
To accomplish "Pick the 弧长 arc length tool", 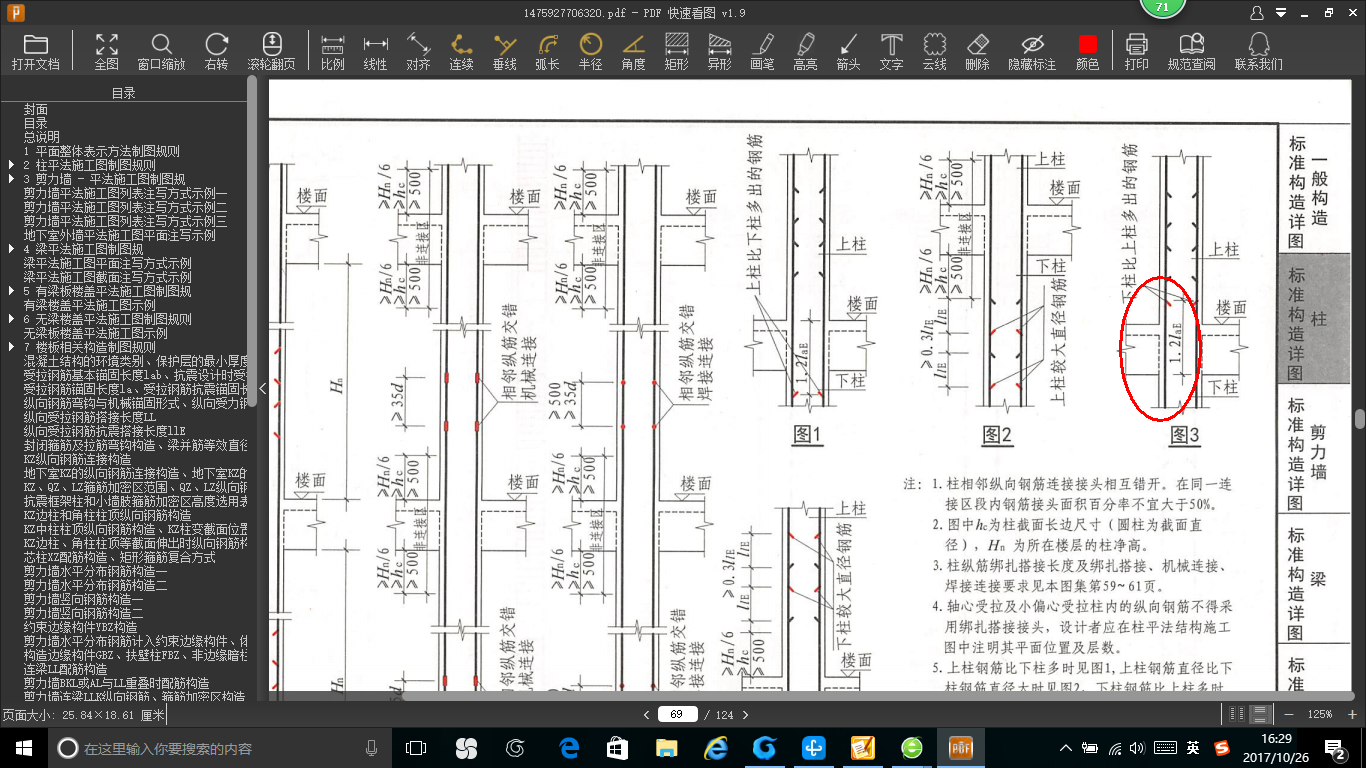I will 547,51.
